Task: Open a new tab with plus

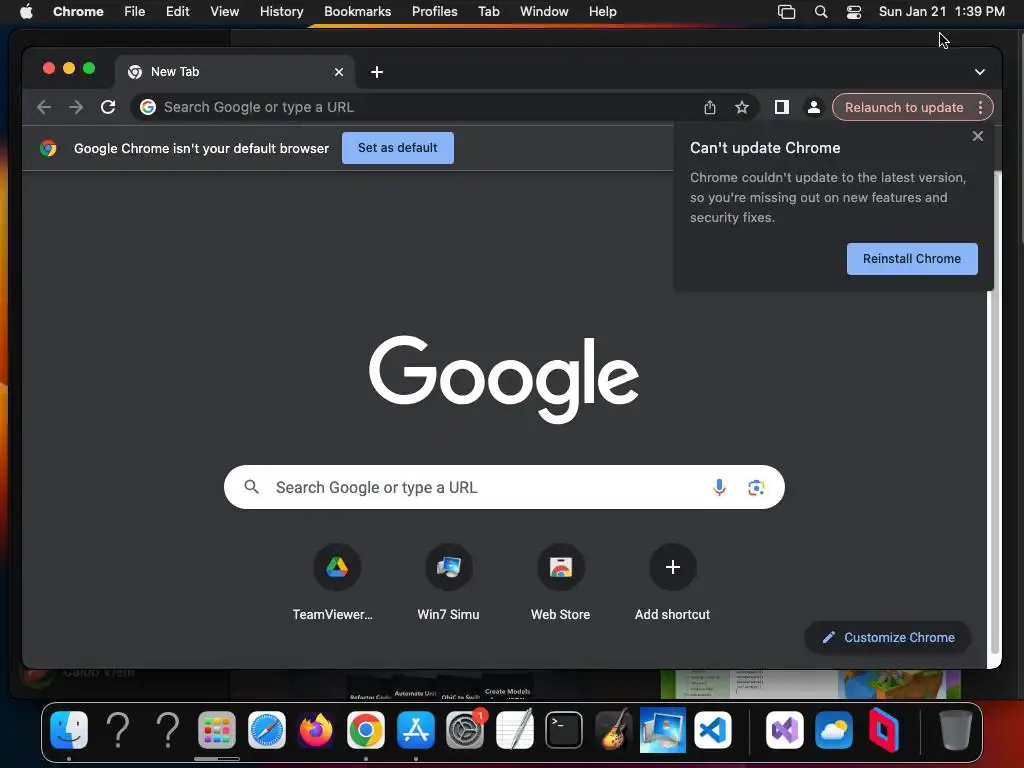Action: click(x=377, y=72)
